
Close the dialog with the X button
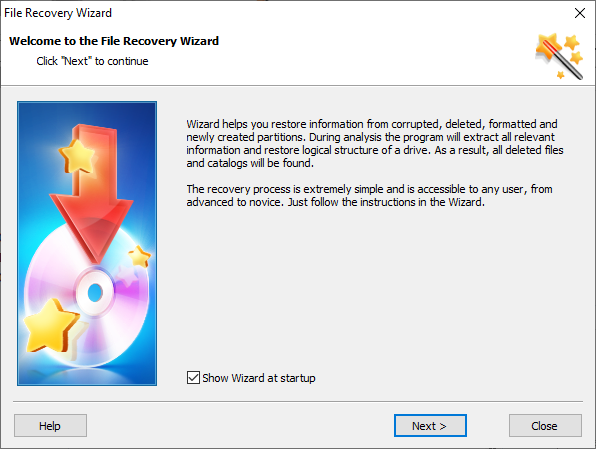[x=580, y=13]
